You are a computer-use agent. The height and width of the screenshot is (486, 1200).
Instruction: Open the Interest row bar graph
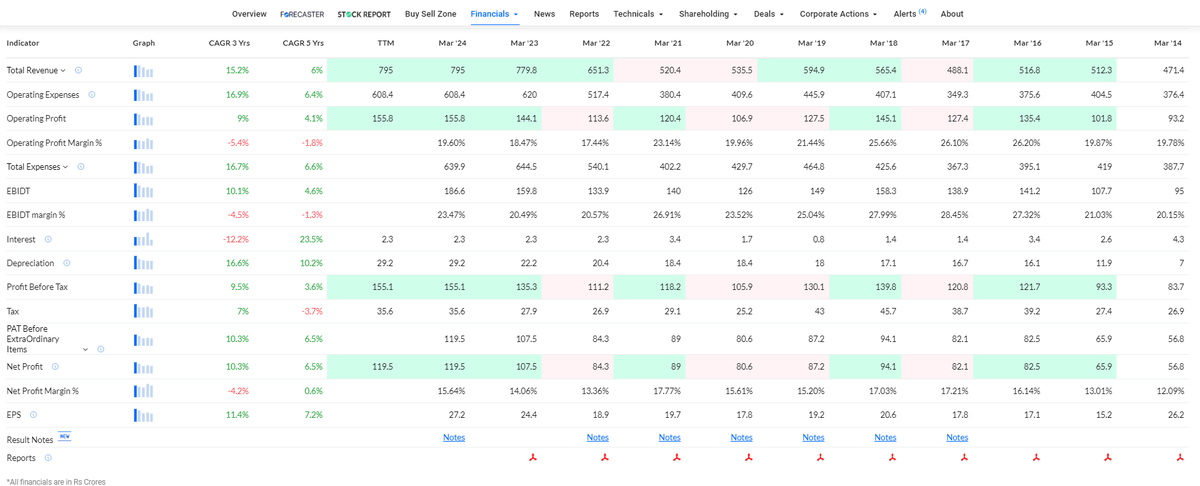tap(143, 239)
